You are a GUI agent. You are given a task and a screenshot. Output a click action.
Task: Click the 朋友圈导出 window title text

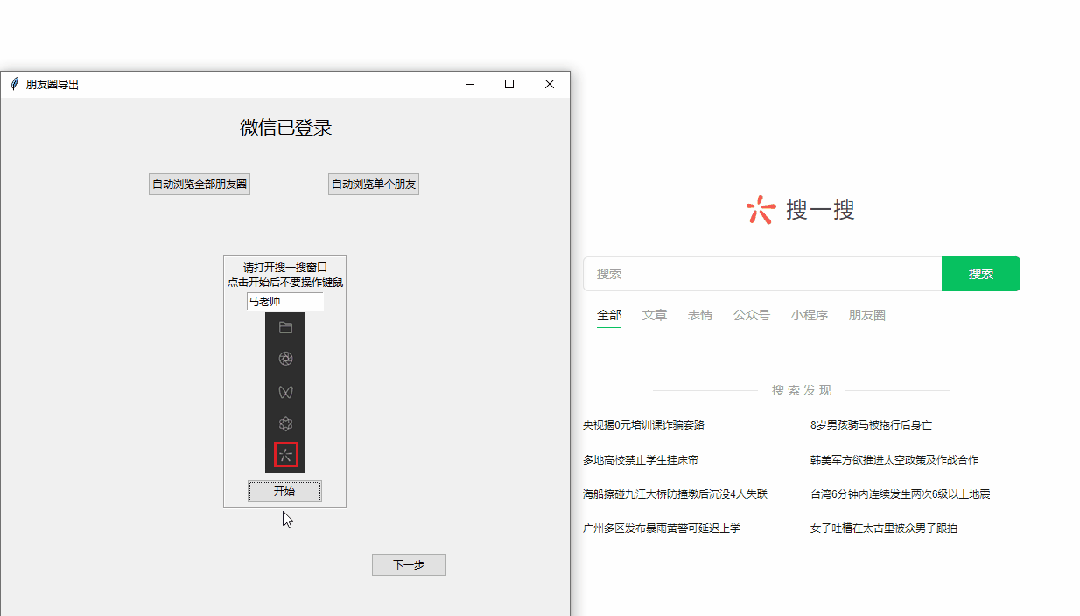(x=52, y=85)
